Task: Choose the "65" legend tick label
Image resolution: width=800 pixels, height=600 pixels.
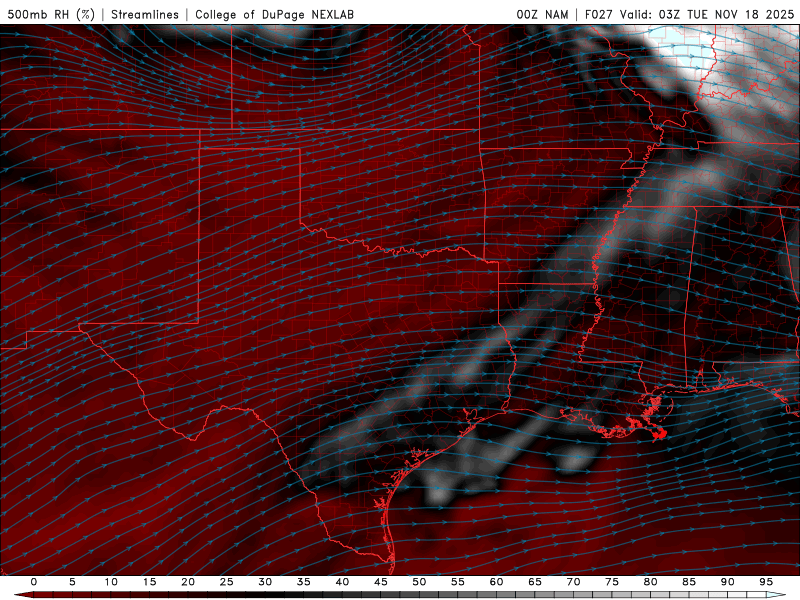Action: [535, 582]
